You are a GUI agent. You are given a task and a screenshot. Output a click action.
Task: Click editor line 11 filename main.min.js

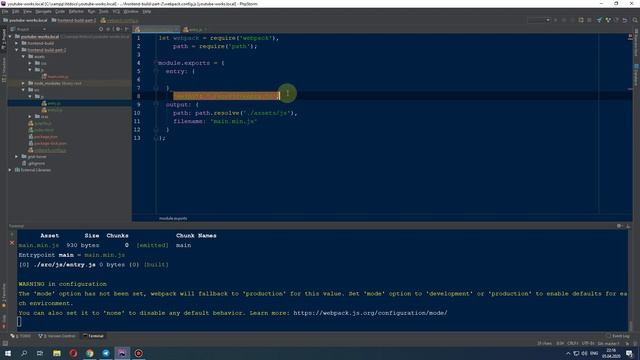point(215,121)
